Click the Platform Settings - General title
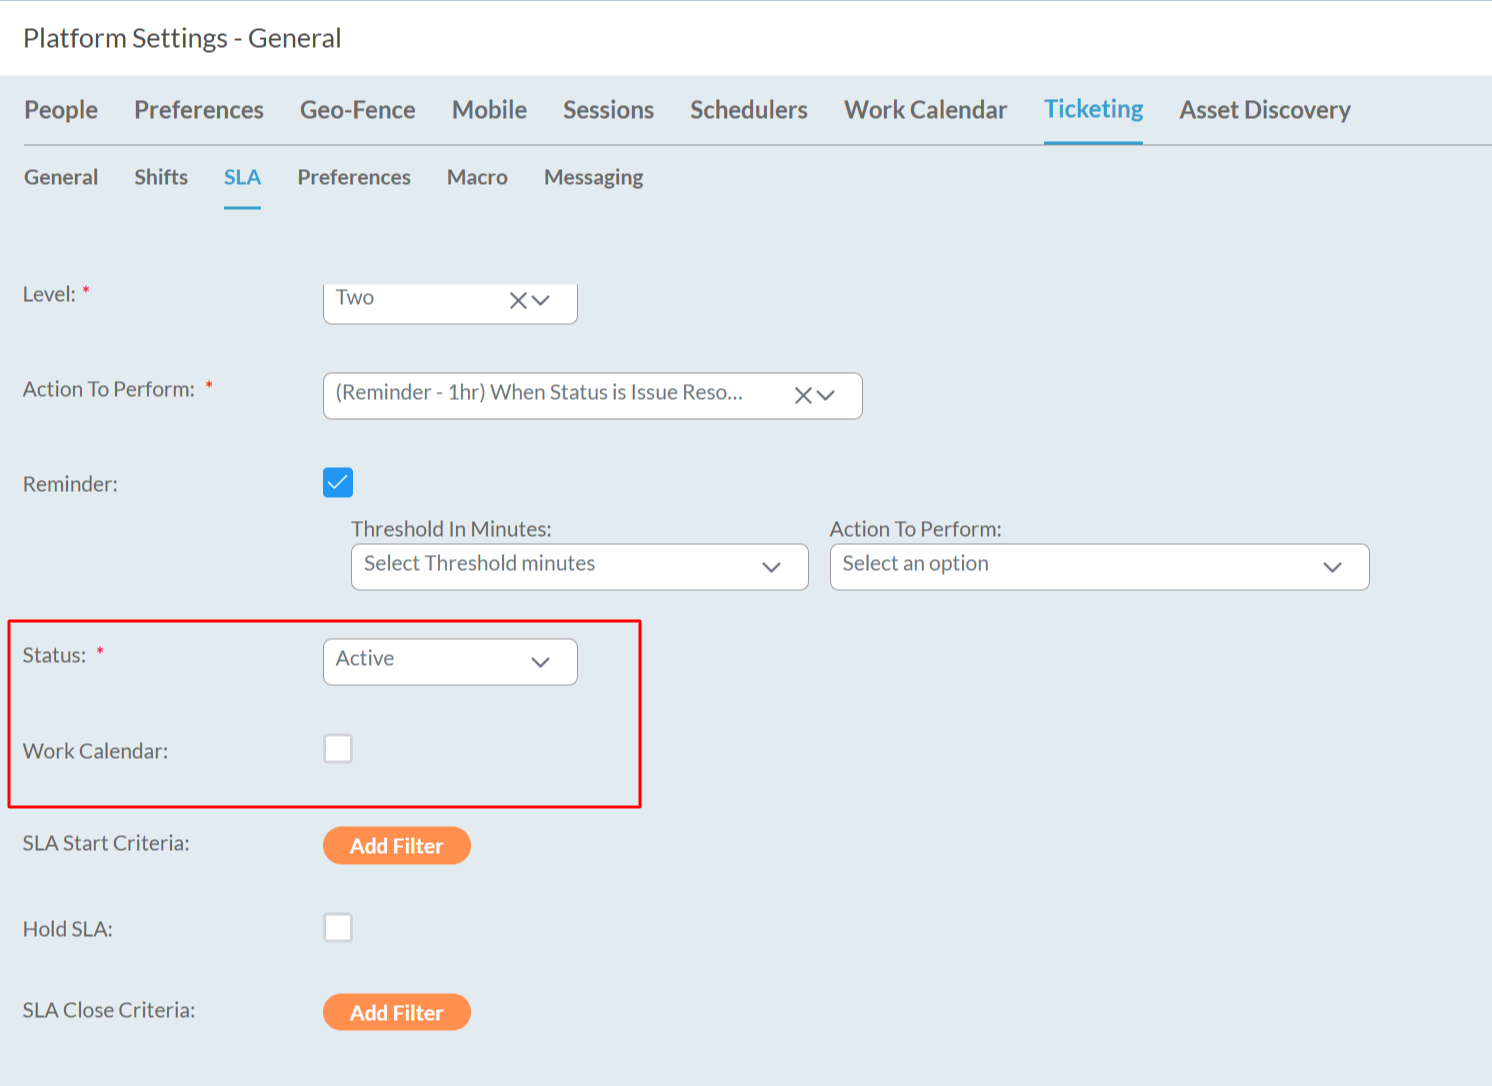The image size is (1492, 1086). [182, 38]
